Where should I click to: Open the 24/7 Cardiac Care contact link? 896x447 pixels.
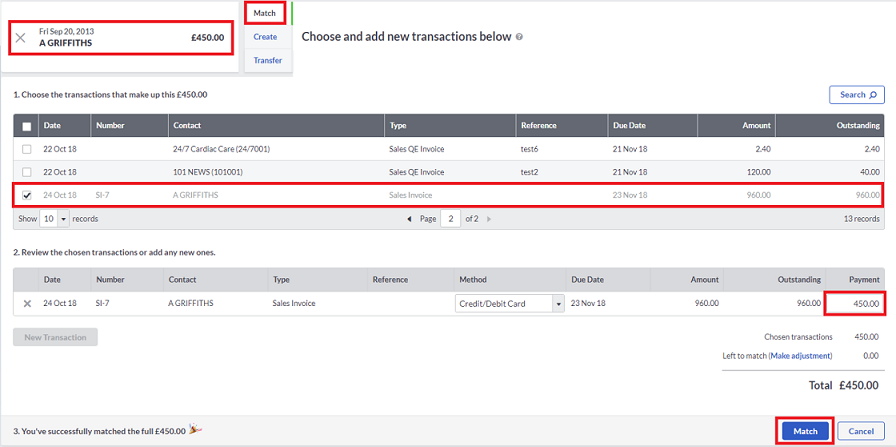pos(203,149)
